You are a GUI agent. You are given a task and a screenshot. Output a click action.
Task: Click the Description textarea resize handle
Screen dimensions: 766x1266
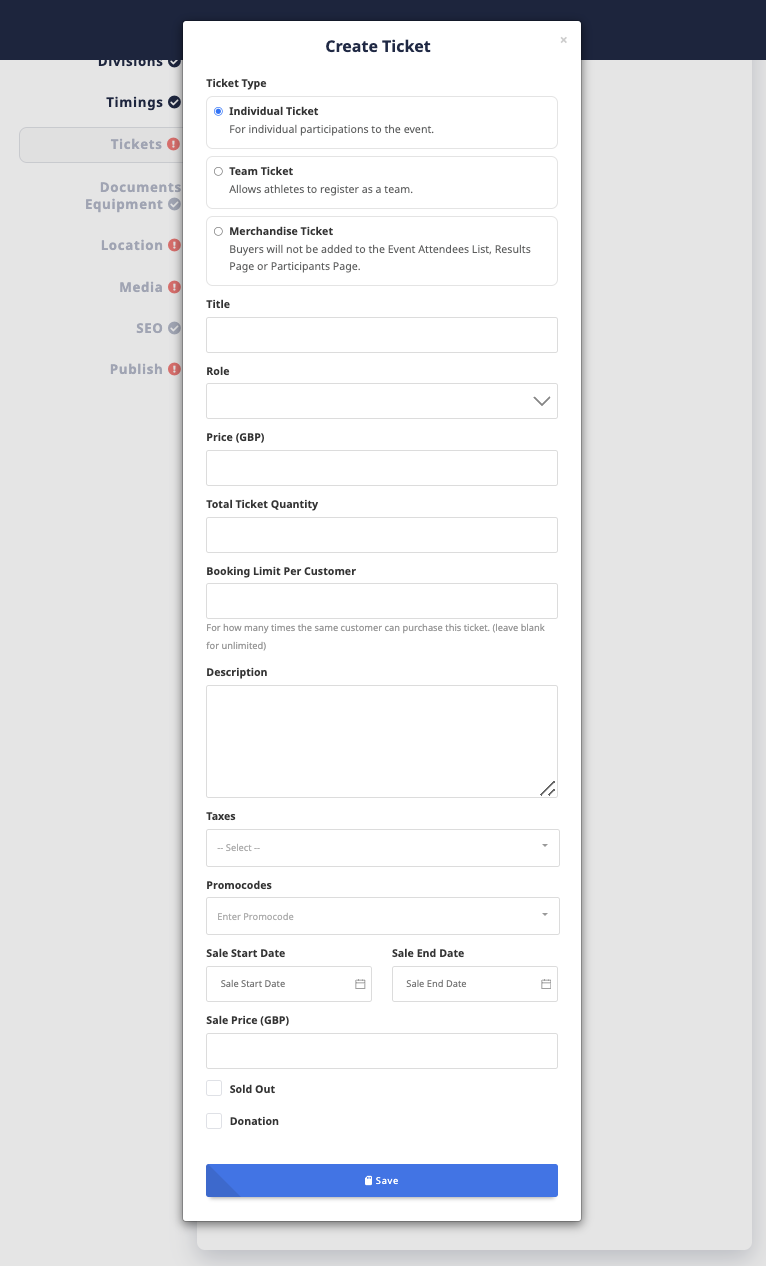coord(547,788)
